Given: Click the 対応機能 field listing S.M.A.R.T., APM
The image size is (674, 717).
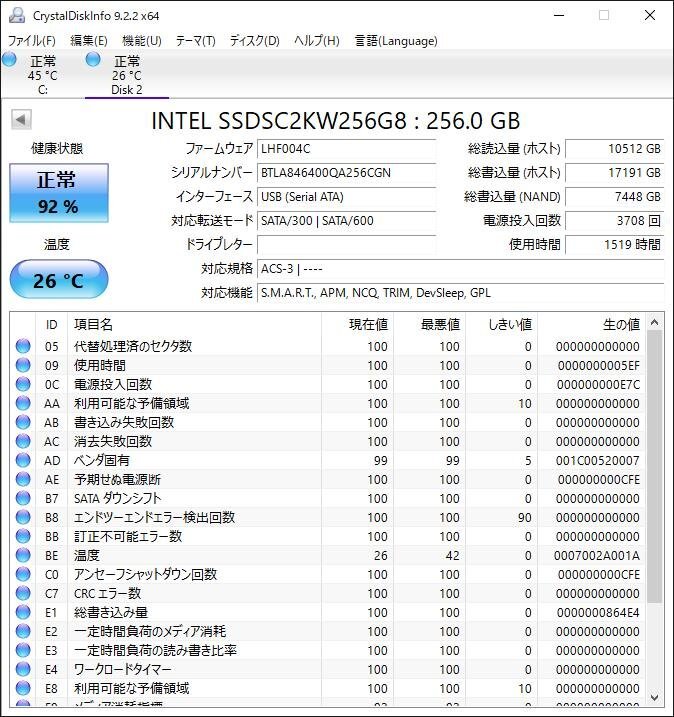Looking at the screenshot, I should point(460,293).
